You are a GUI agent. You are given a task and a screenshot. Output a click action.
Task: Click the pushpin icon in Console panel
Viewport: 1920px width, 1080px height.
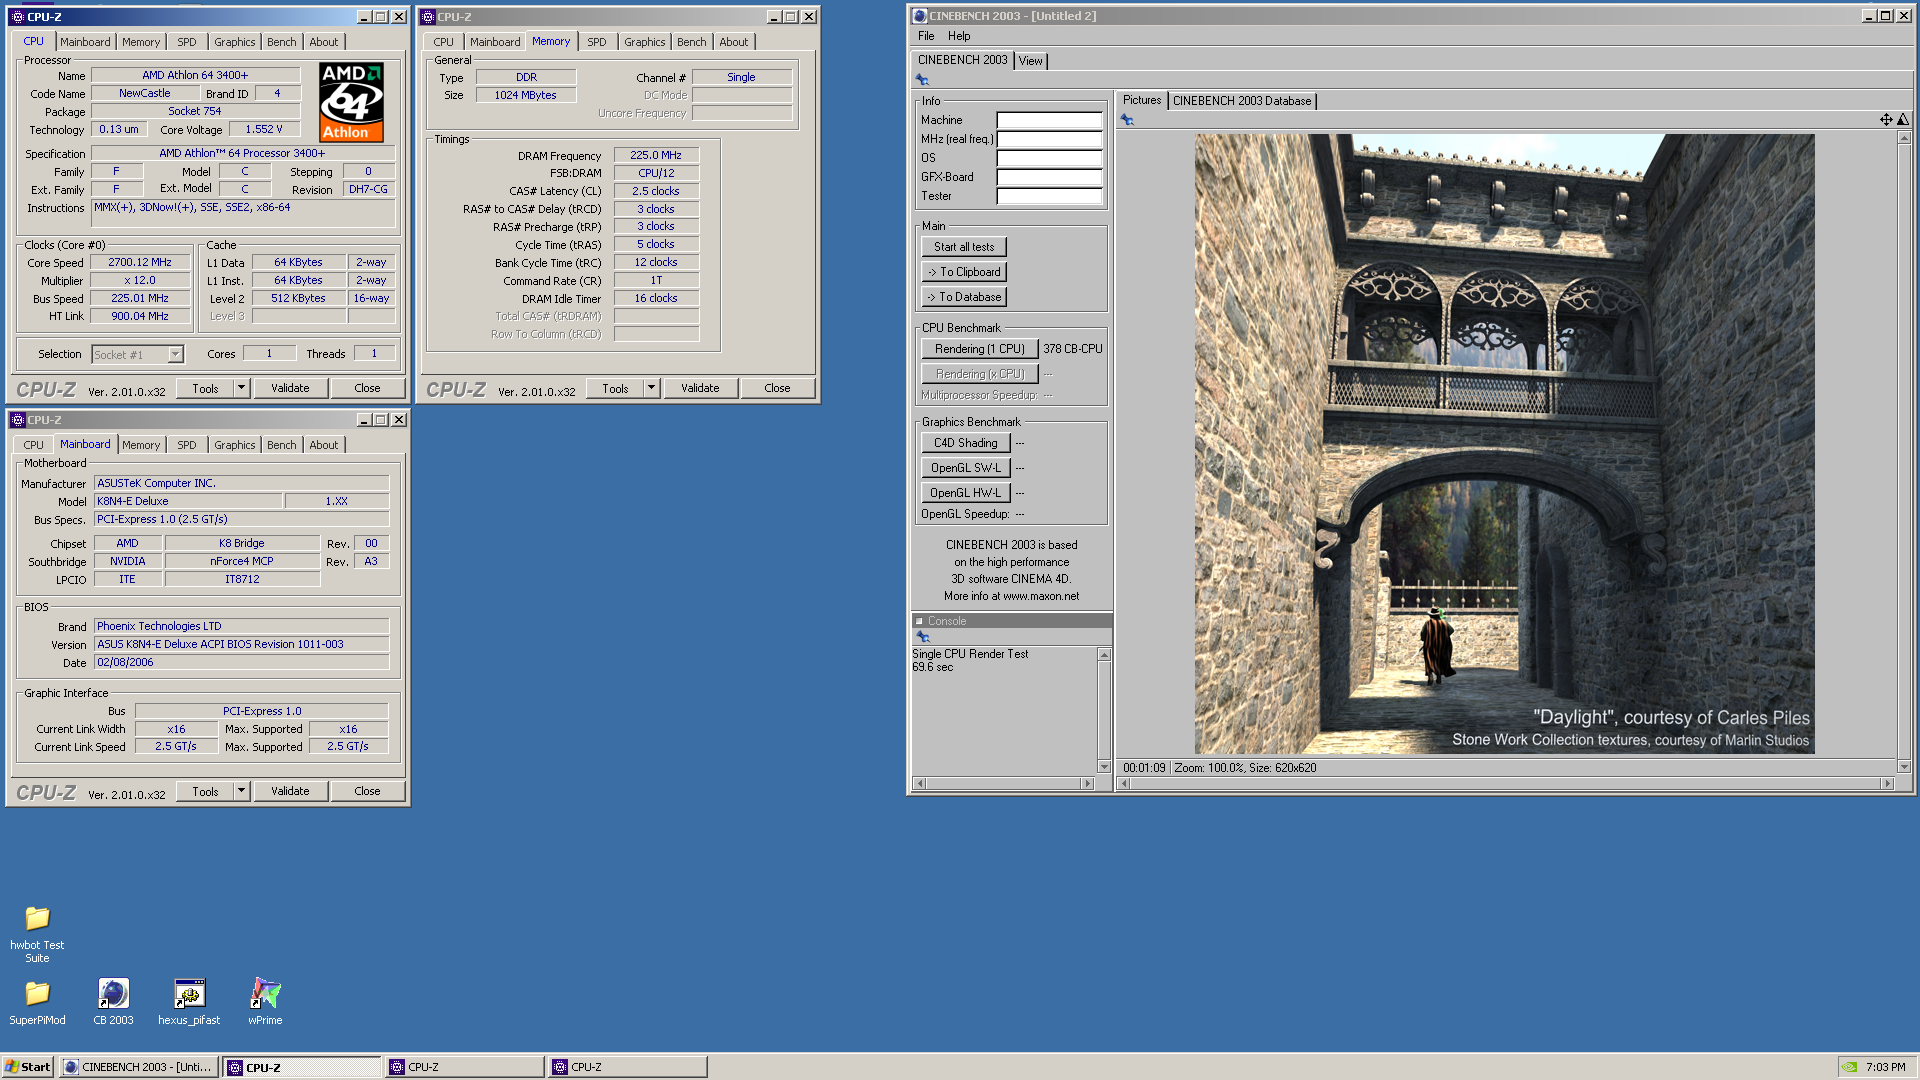pos(922,637)
